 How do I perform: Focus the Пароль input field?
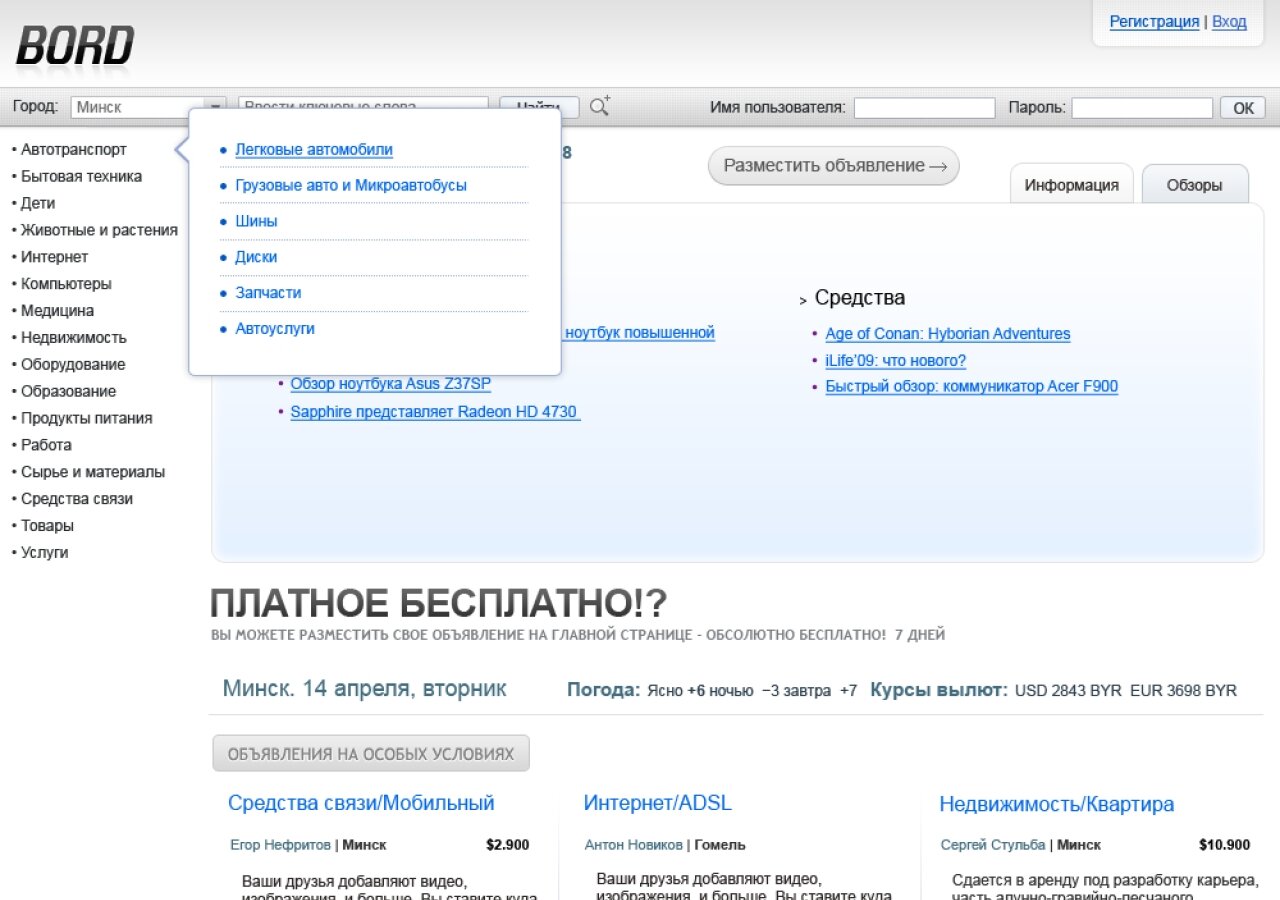(x=1142, y=108)
